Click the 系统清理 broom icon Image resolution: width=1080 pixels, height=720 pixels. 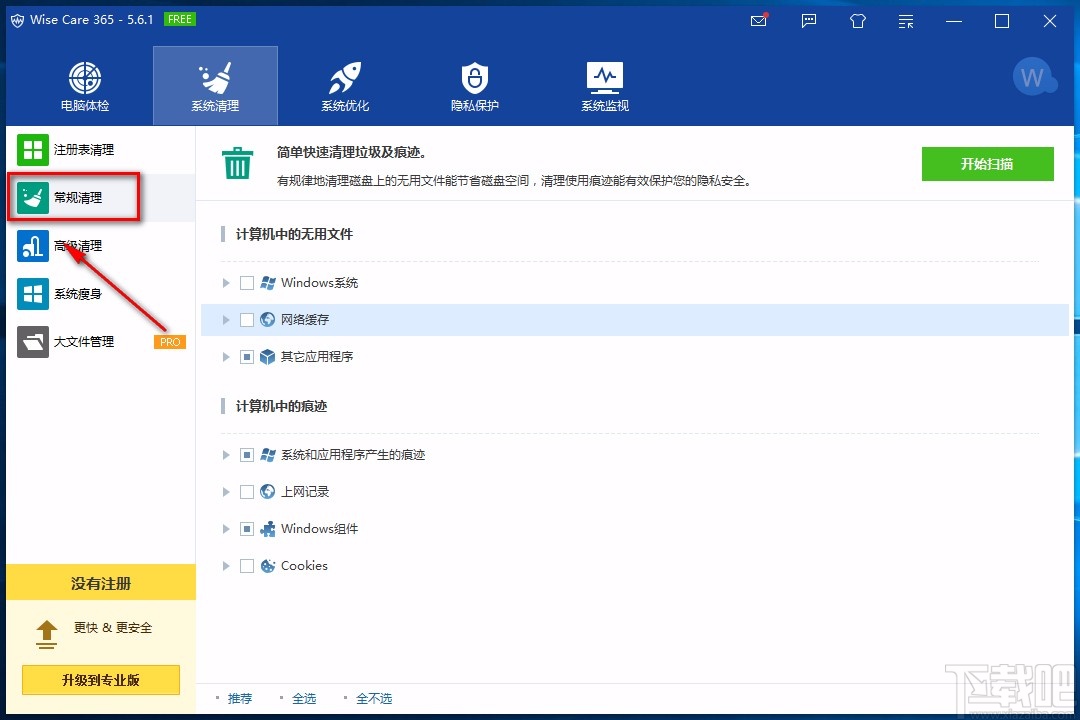tap(215, 78)
